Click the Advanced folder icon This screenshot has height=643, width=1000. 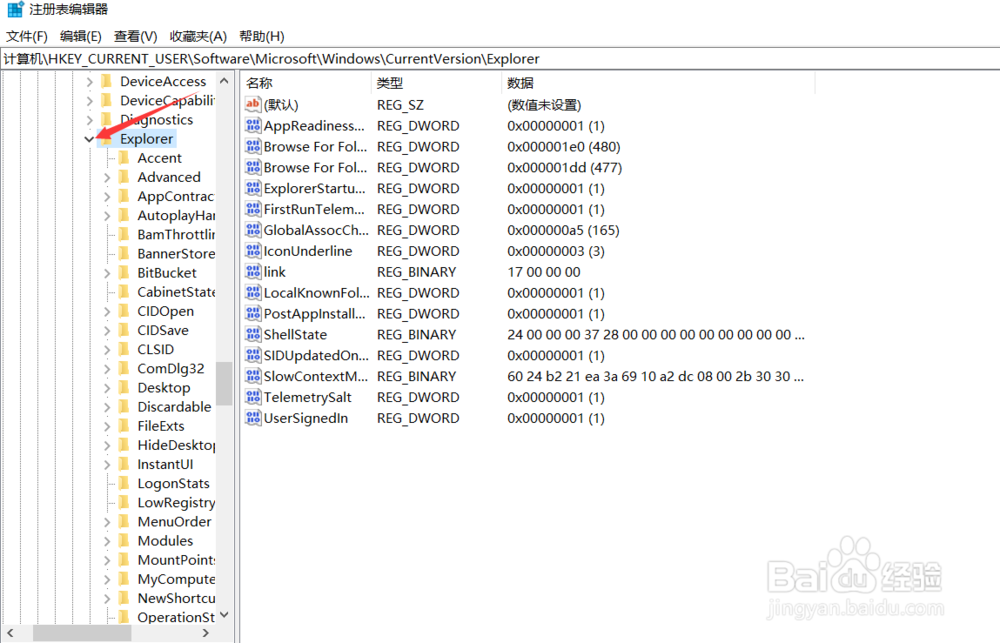tap(124, 177)
